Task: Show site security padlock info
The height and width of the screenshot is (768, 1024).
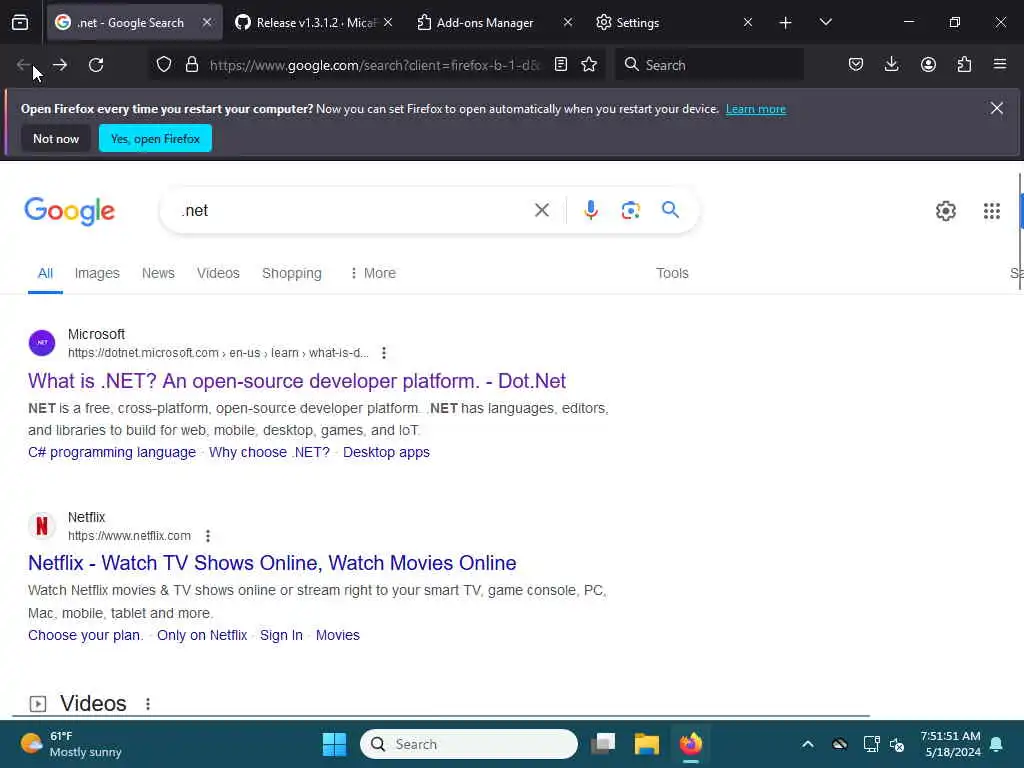Action: click(191, 65)
